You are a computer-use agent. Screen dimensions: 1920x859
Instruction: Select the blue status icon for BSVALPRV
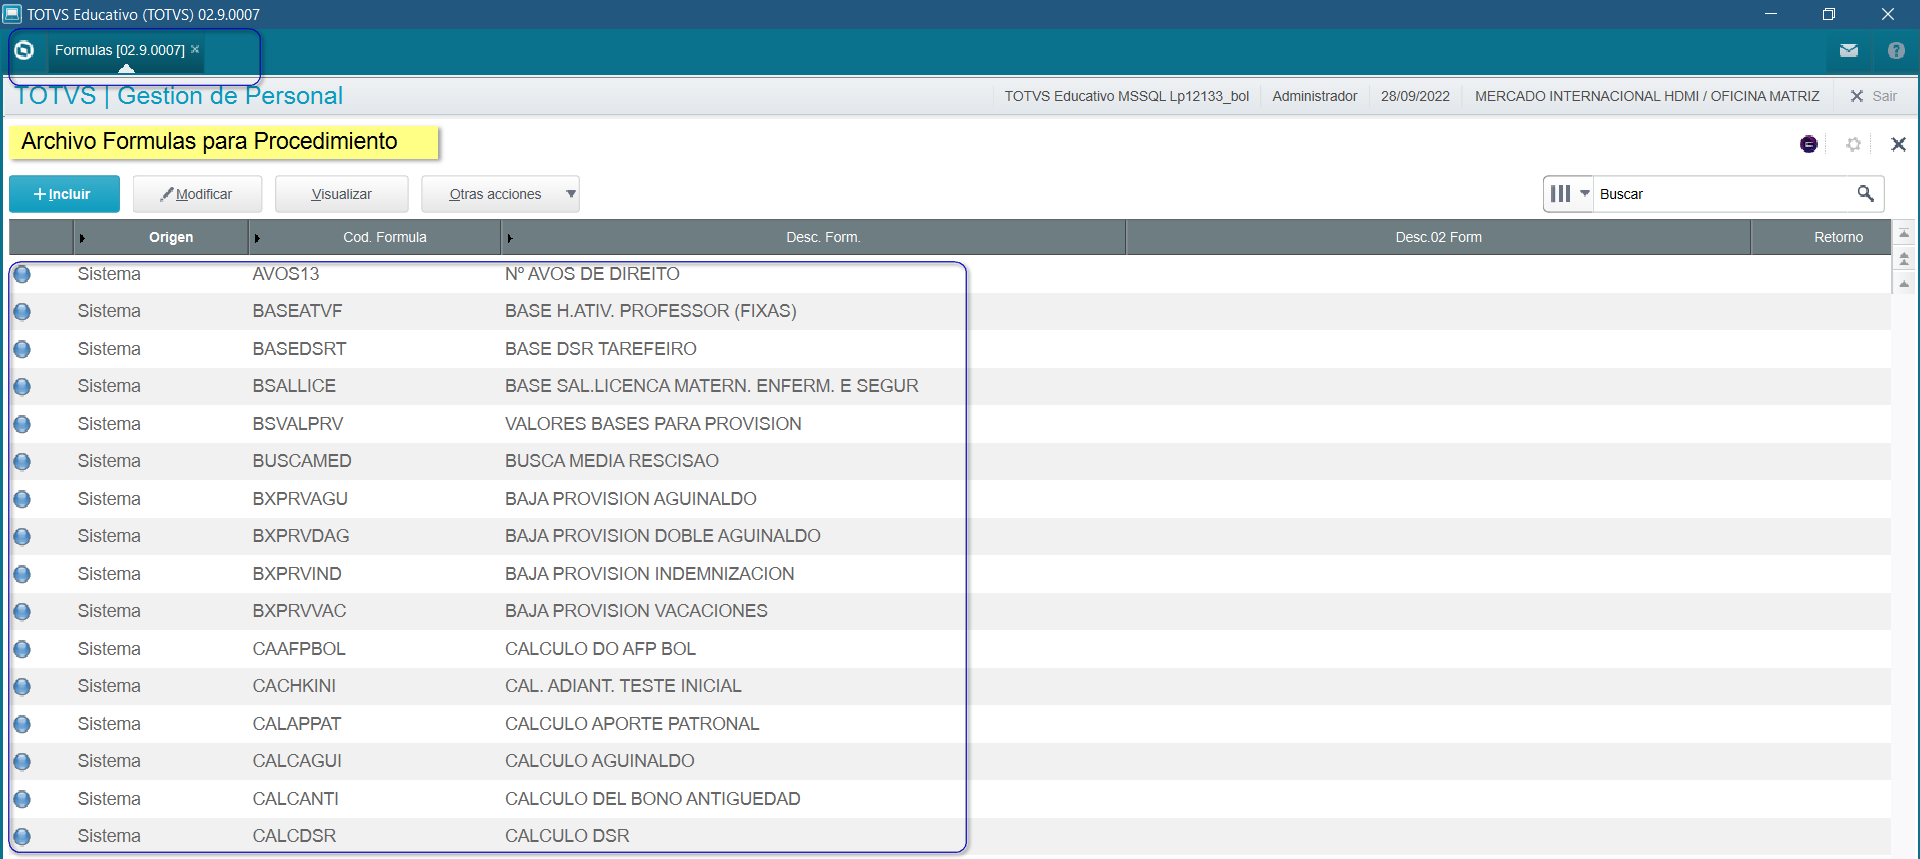pyautogui.click(x=22, y=424)
